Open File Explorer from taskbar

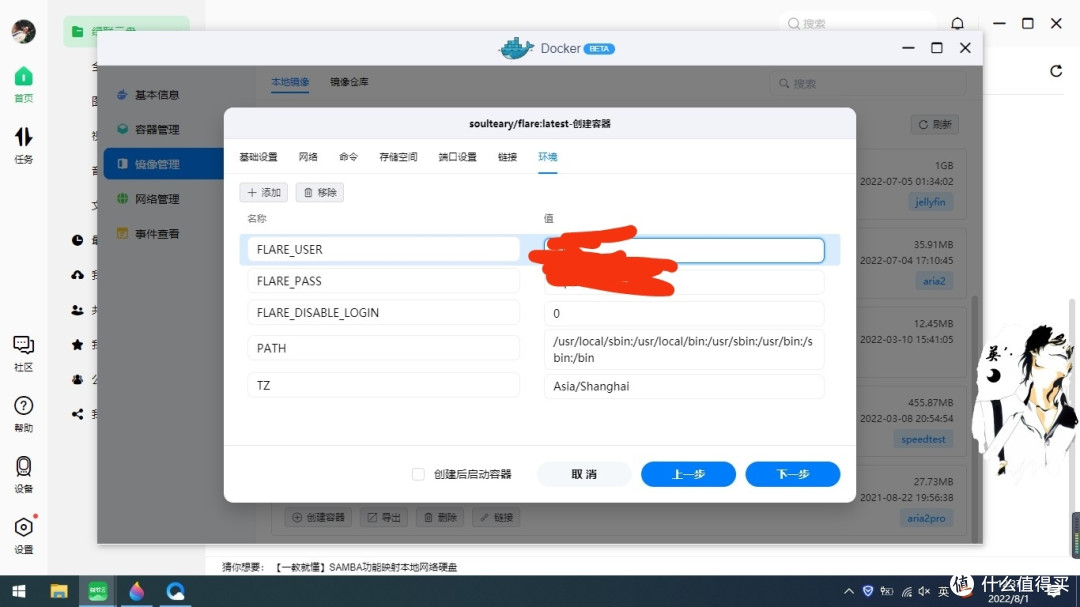[59, 591]
